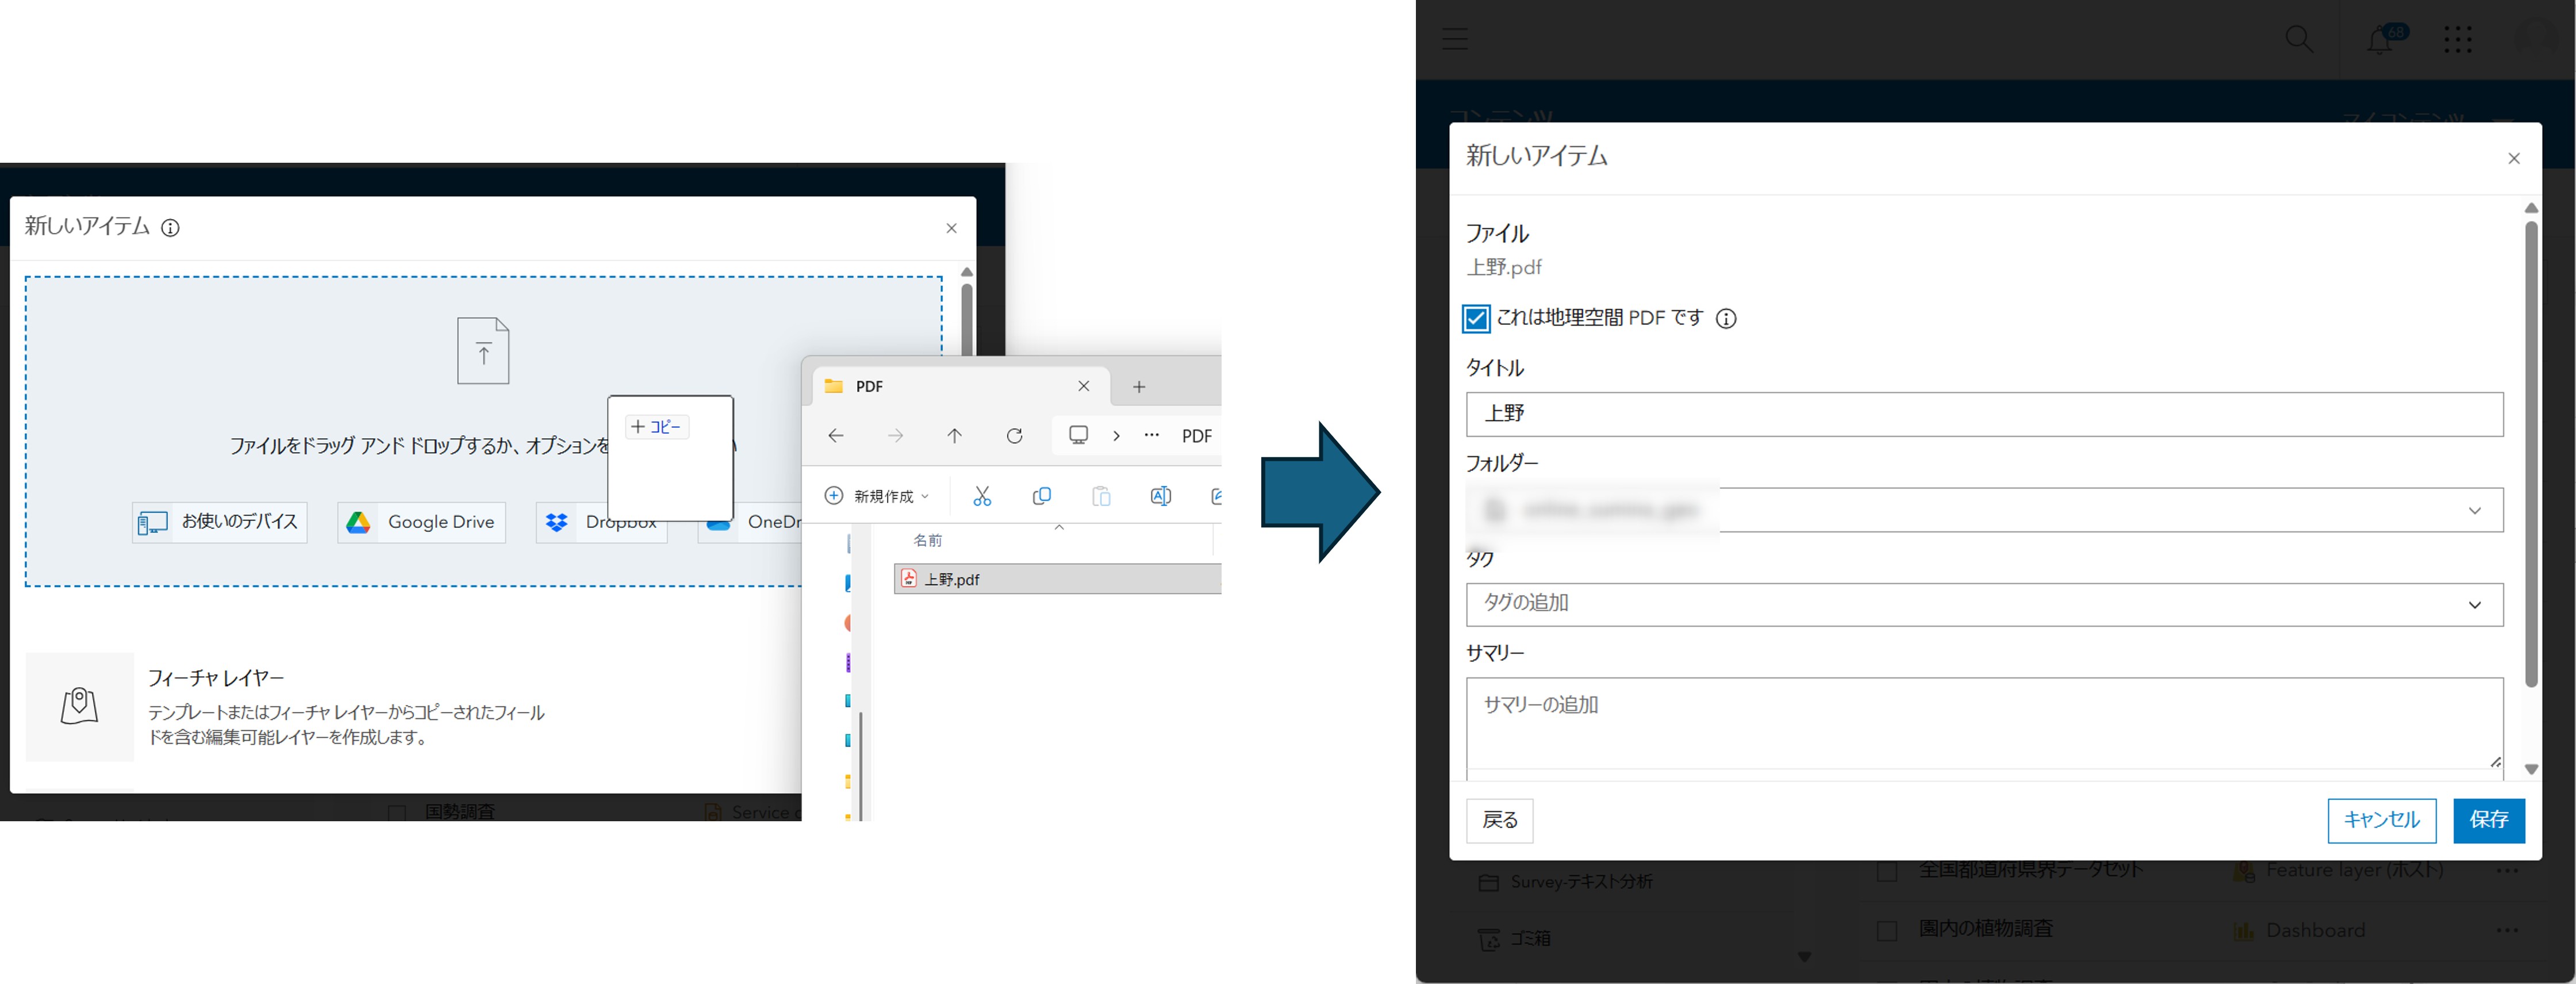Click the Google Drive upload option
This screenshot has width=2576, height=984.
[421, 522]
